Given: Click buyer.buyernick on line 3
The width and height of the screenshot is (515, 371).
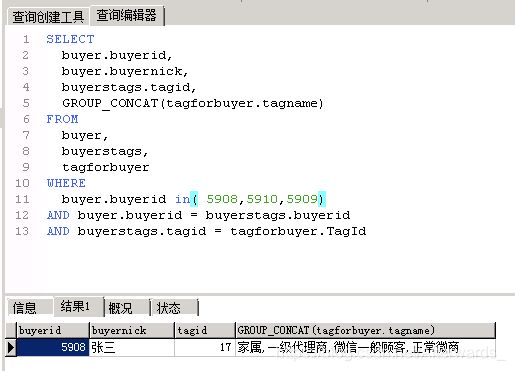Looking at the screenshot, I should [122, 71].
